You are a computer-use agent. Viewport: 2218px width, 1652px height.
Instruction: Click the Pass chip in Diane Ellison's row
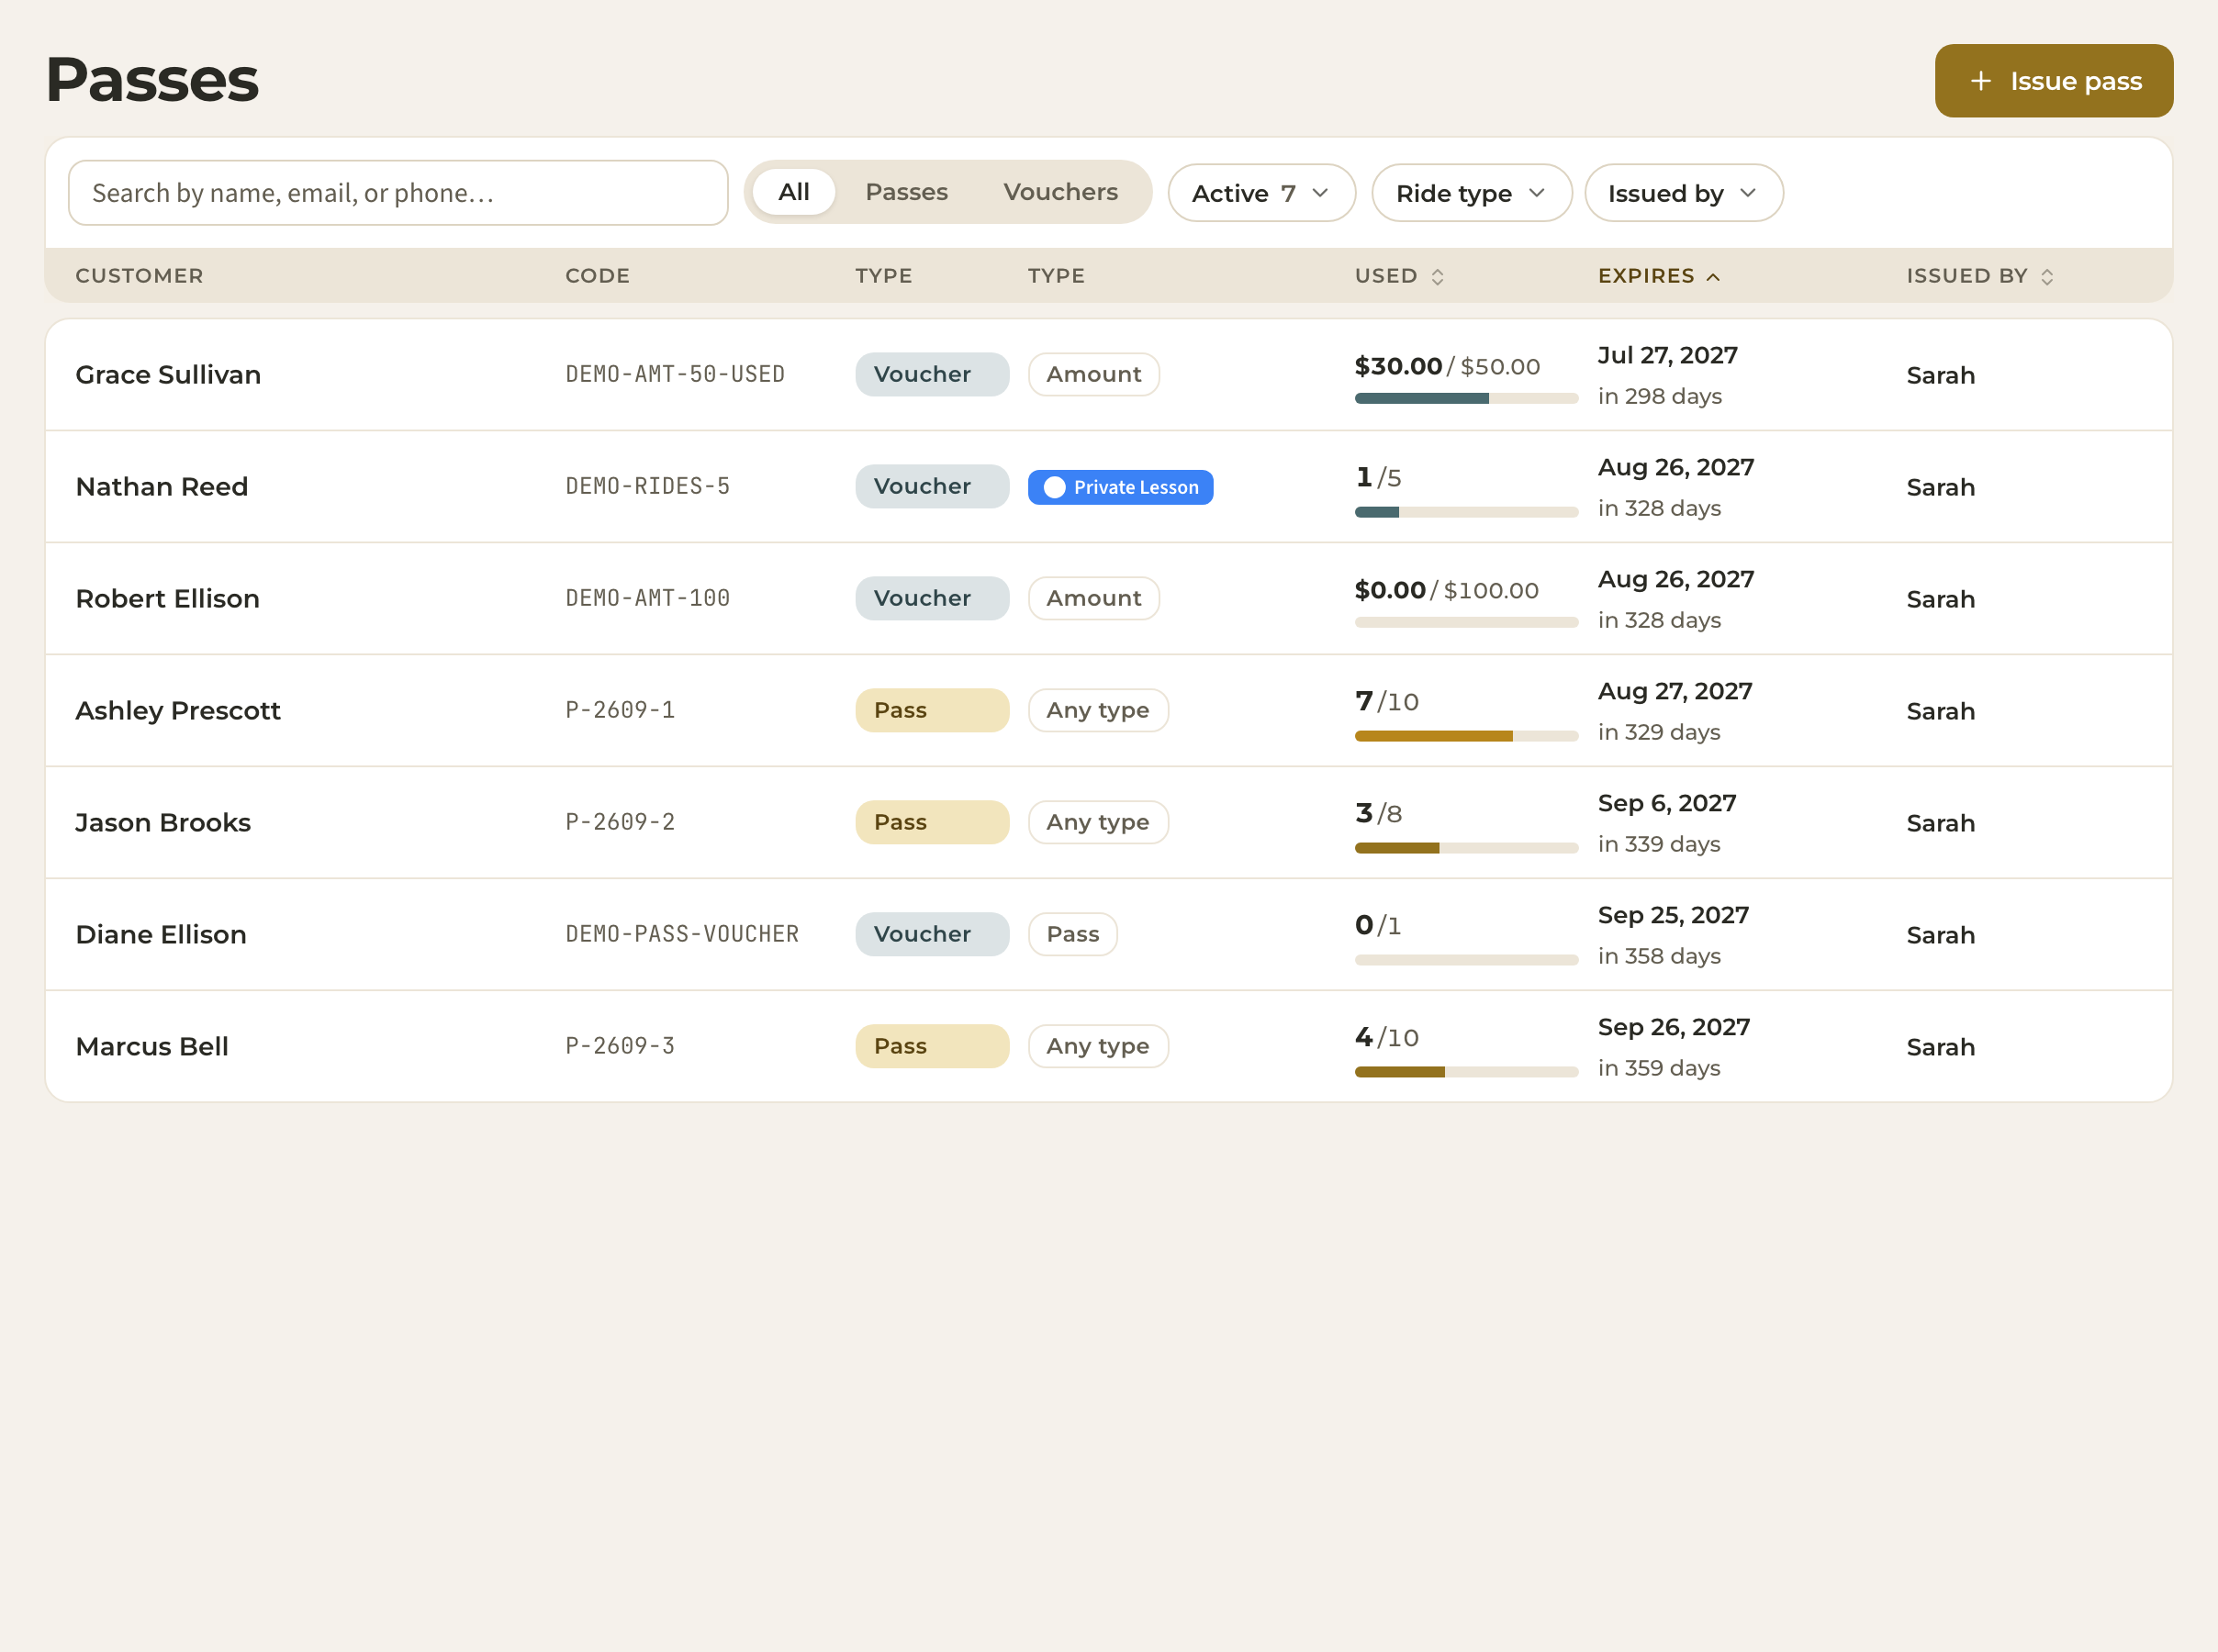1072,935
